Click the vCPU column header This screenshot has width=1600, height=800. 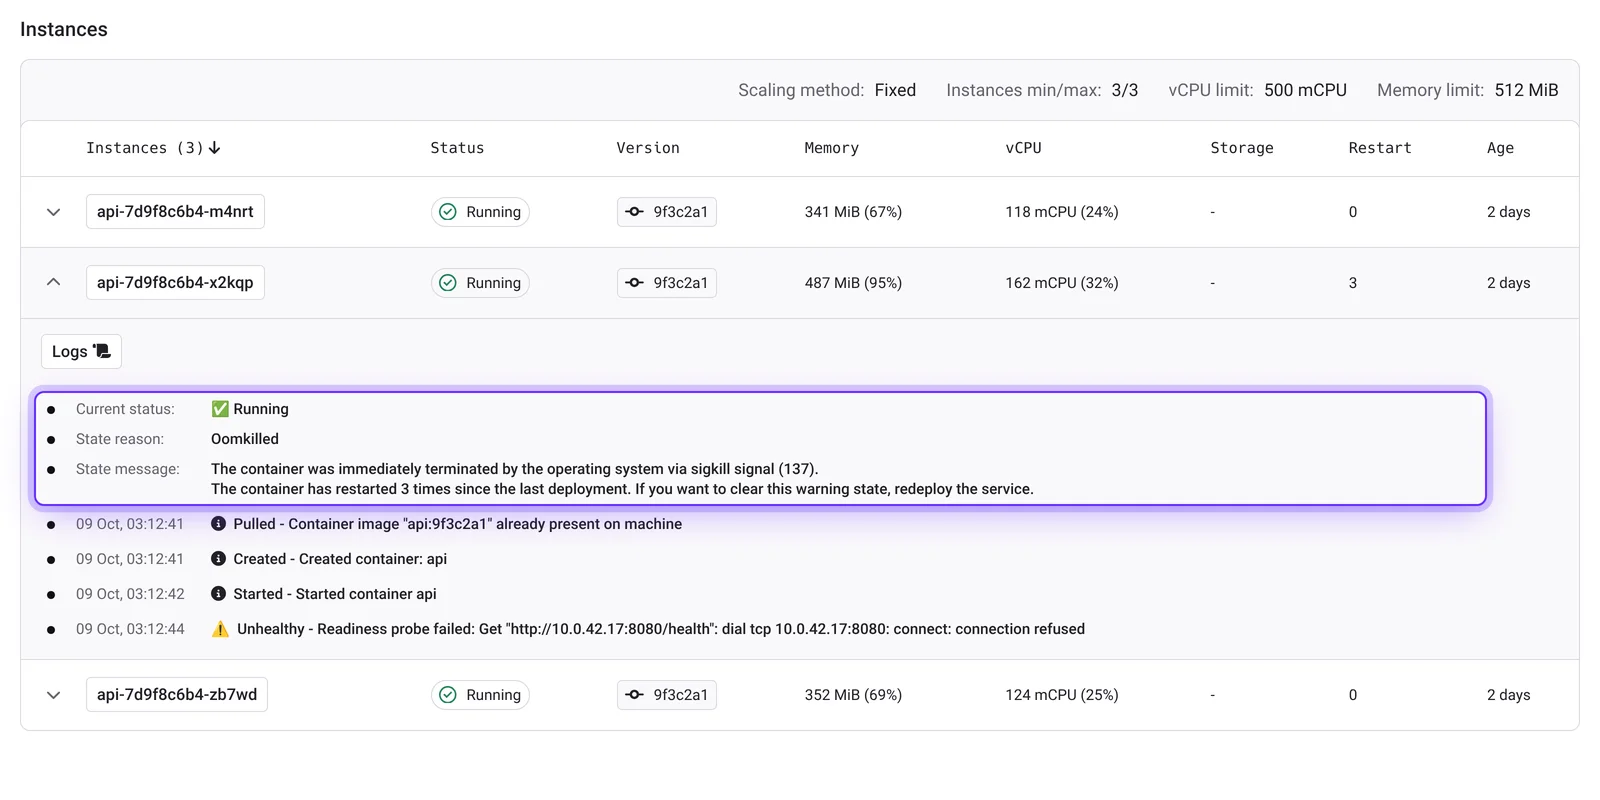click(x=1023, y=148)
